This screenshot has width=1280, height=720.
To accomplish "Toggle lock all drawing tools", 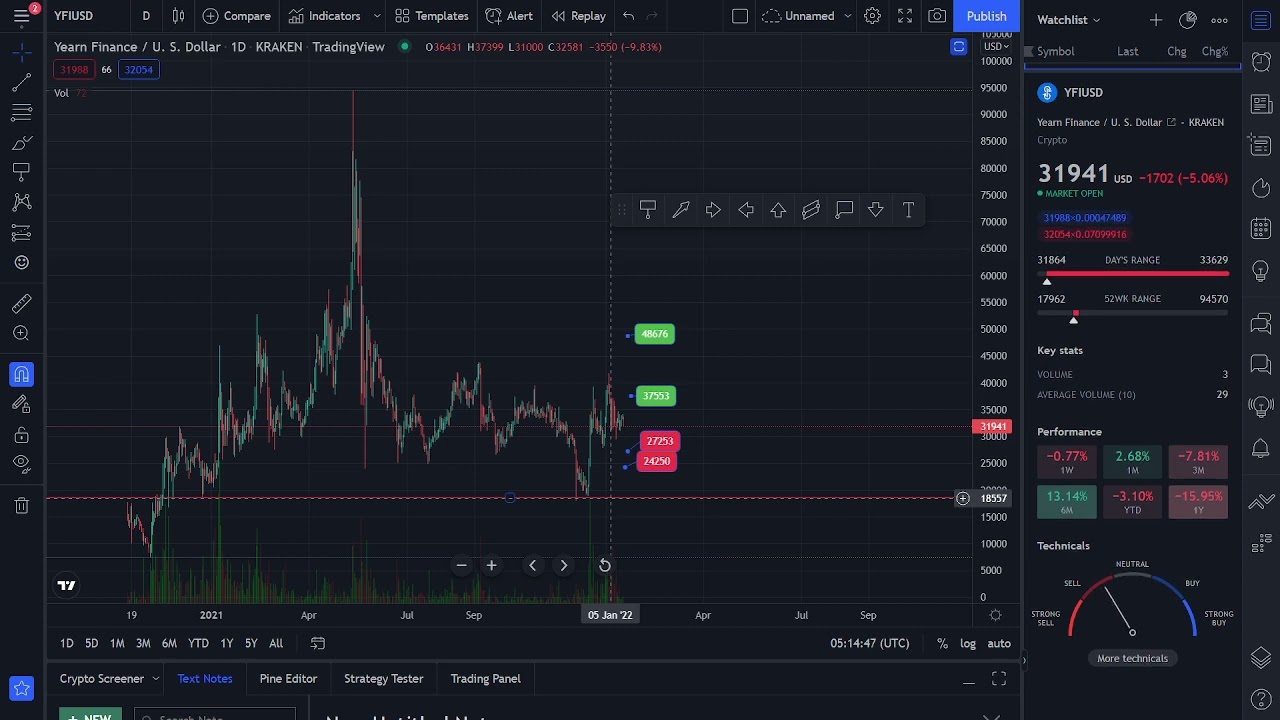I will 21,435.
